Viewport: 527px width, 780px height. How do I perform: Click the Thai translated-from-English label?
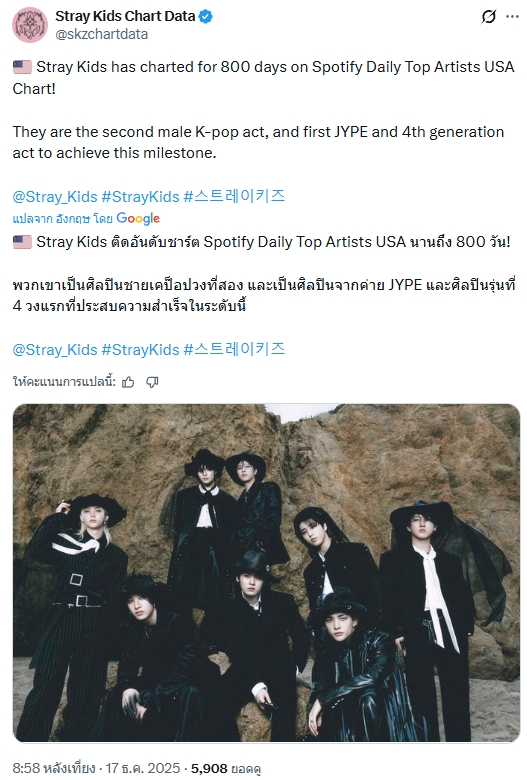coord(63,218)
